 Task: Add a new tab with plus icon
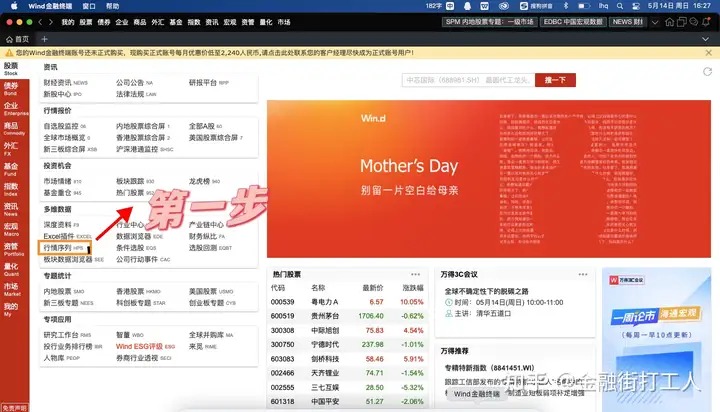tap(45, 39)
